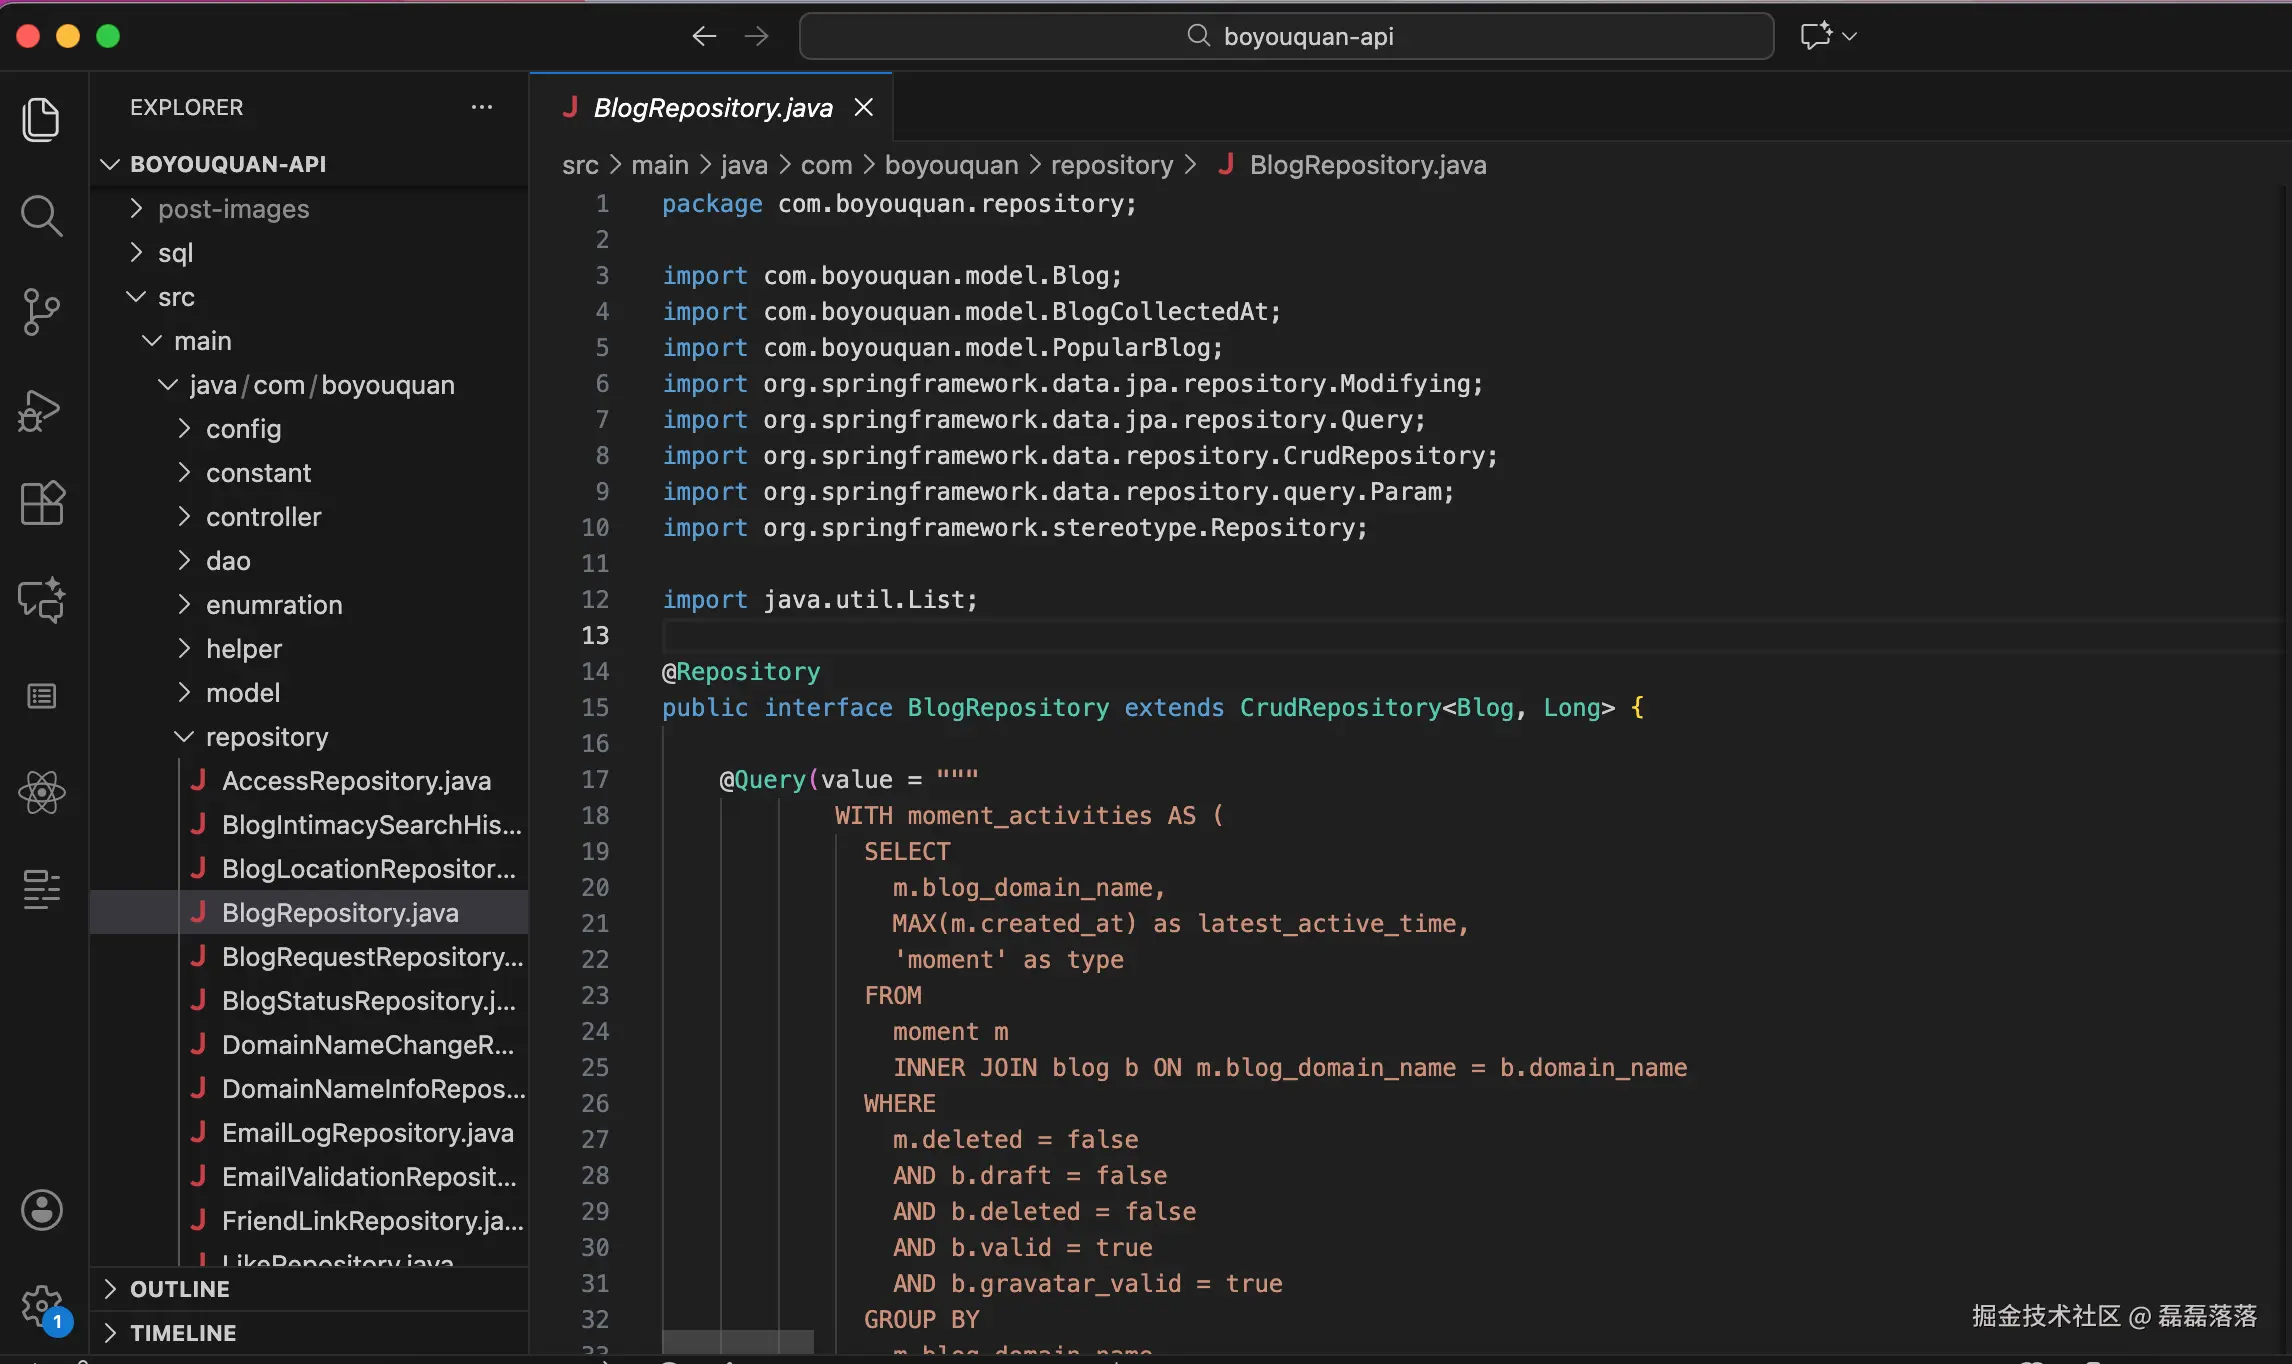Collapse the repository folder

[x=266, y=737]
